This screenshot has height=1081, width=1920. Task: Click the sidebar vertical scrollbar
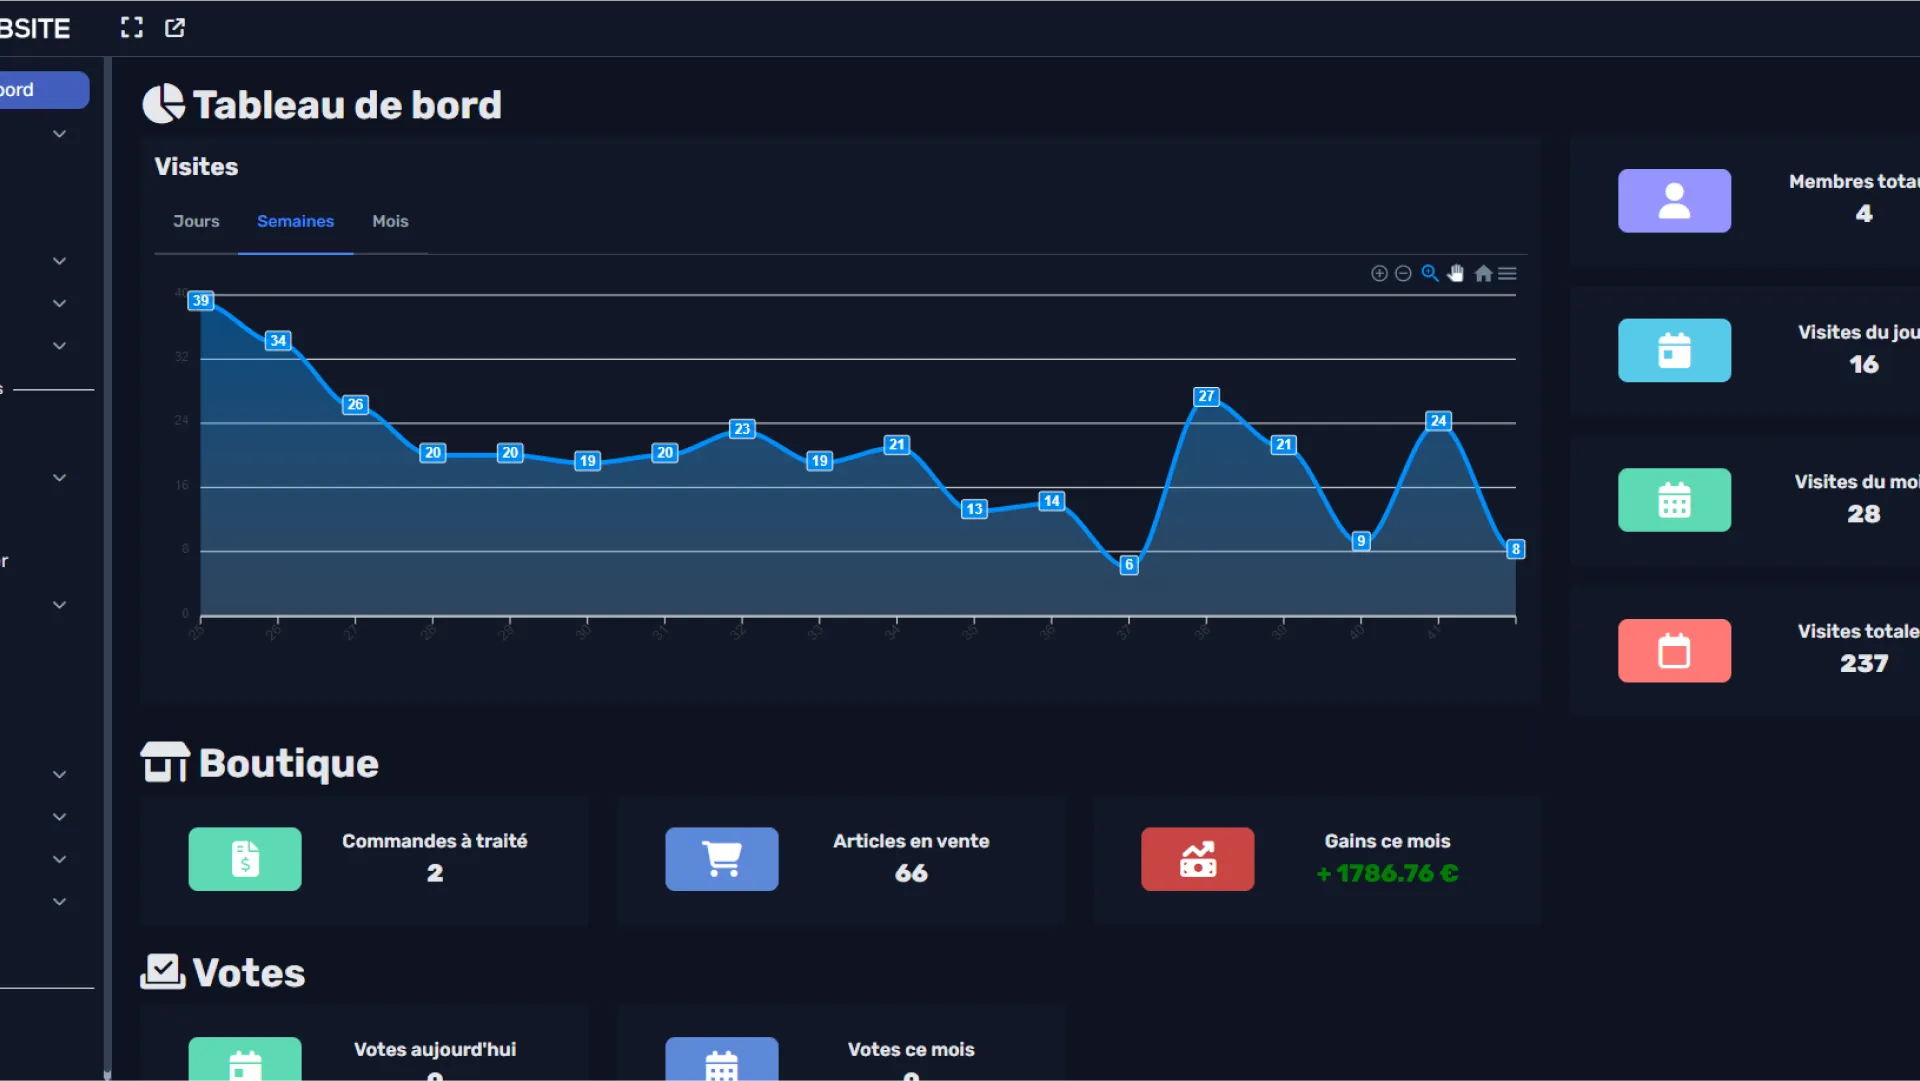coord(107,560)
